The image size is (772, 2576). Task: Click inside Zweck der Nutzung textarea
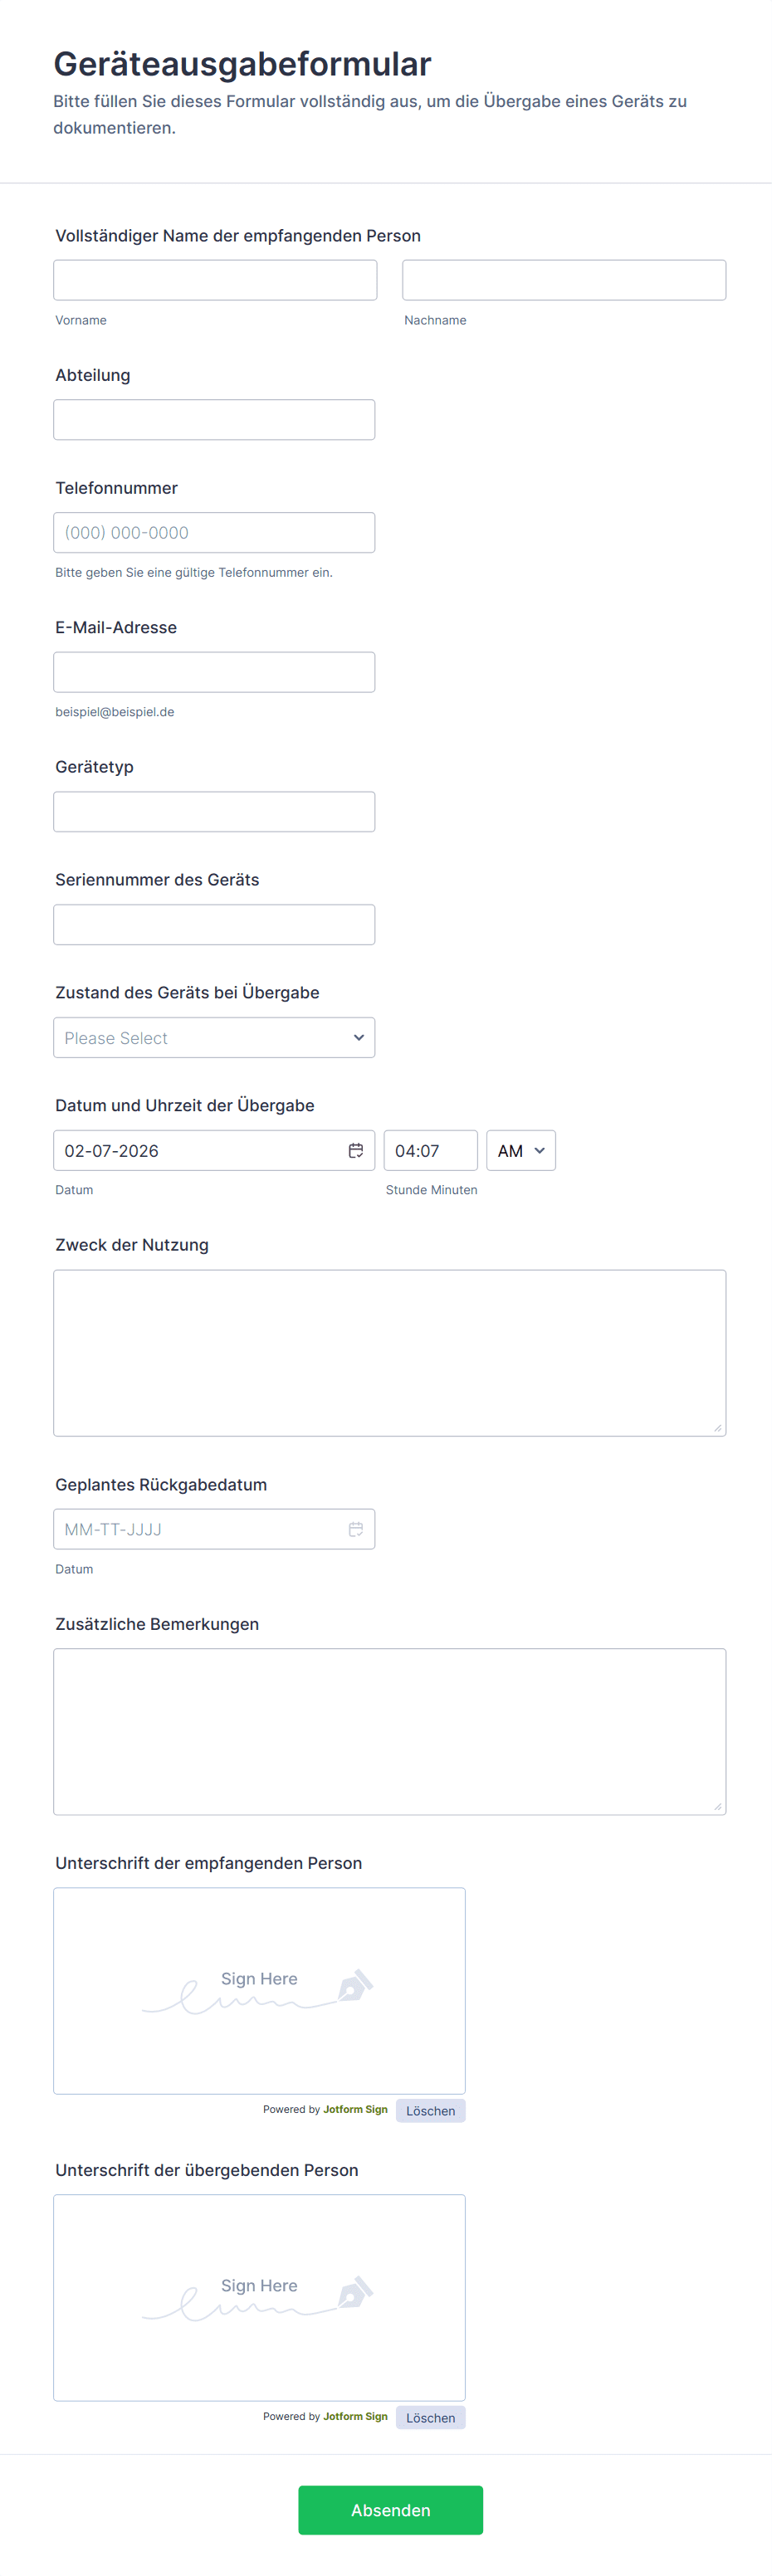[389, 1352]
